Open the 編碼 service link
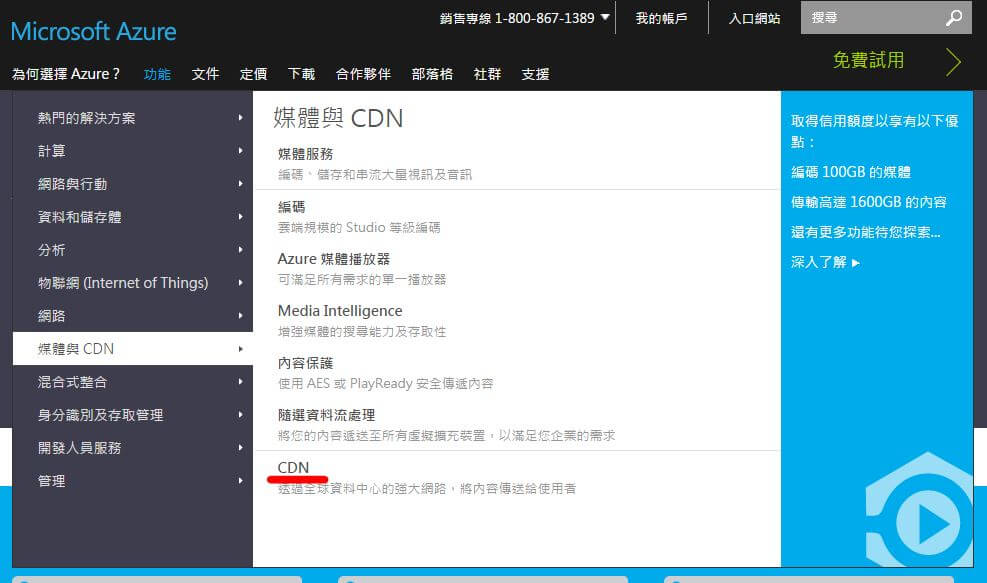The width and height of the screenshot is (987, 583). pos(291,207)
